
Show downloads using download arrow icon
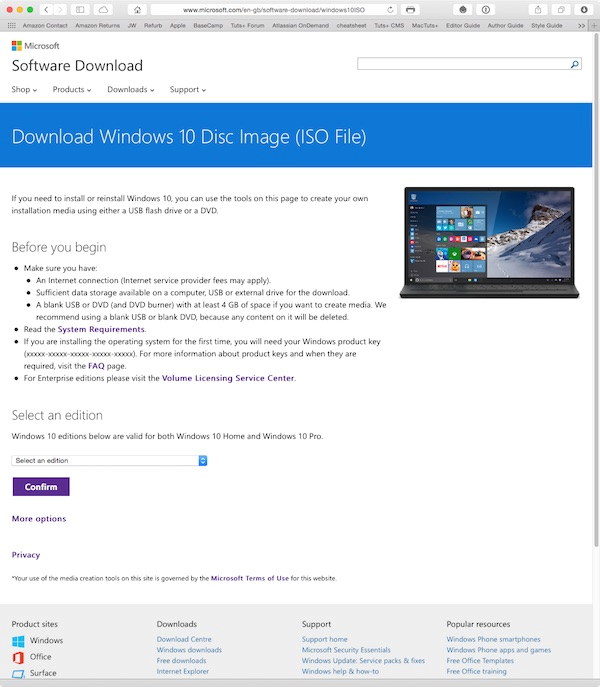click(x=584, y=9)
